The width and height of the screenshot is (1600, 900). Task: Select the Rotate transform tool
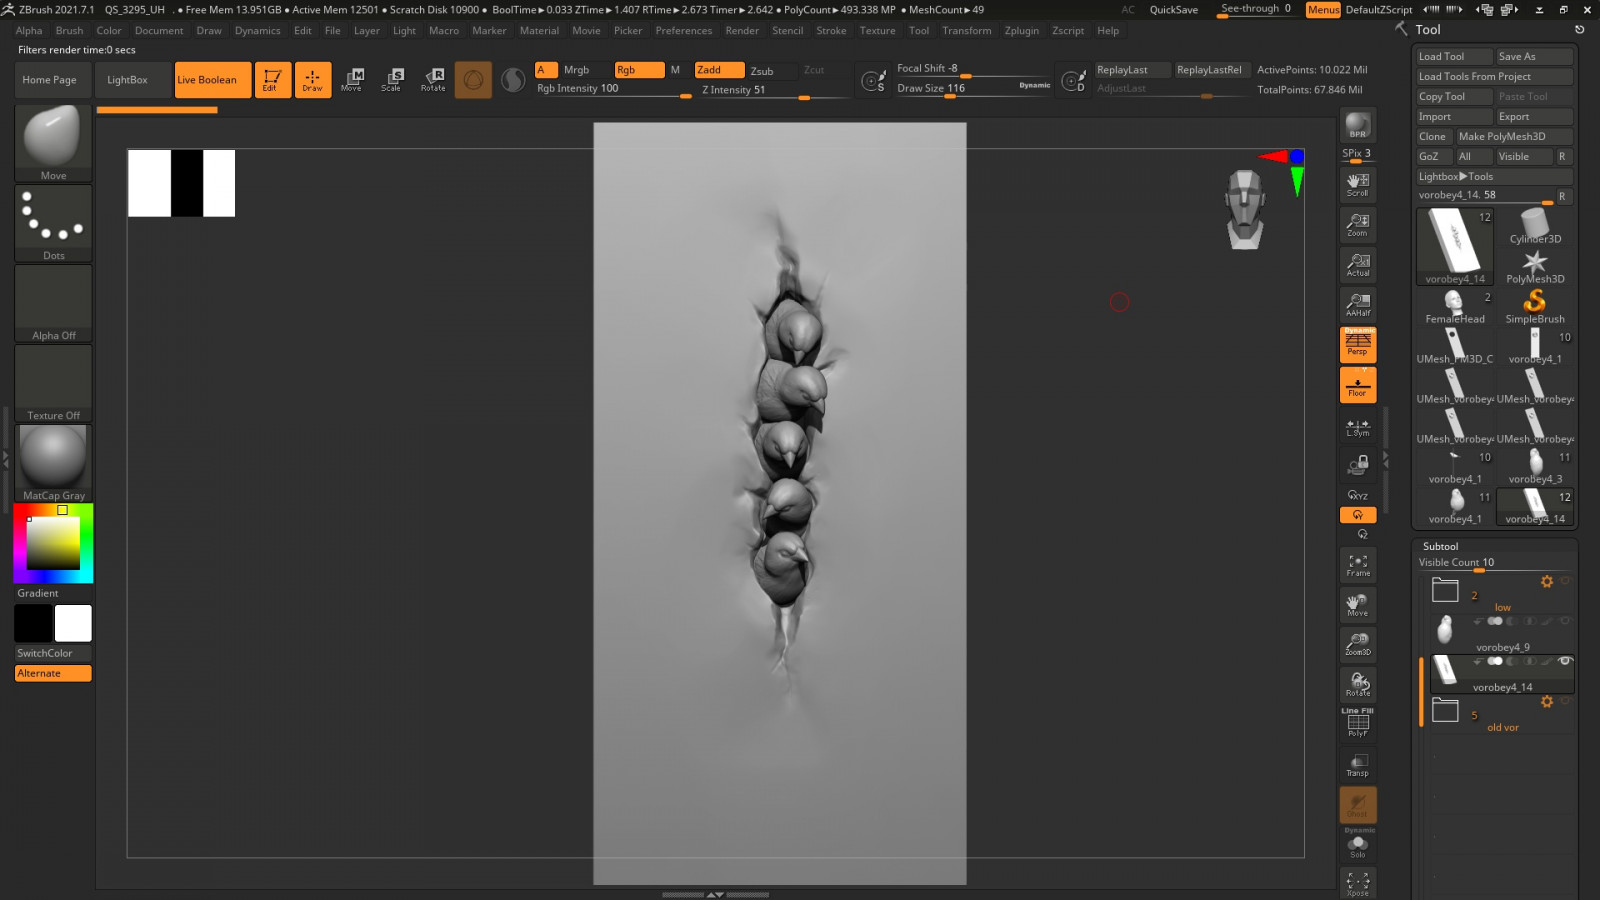click(433, 80)
